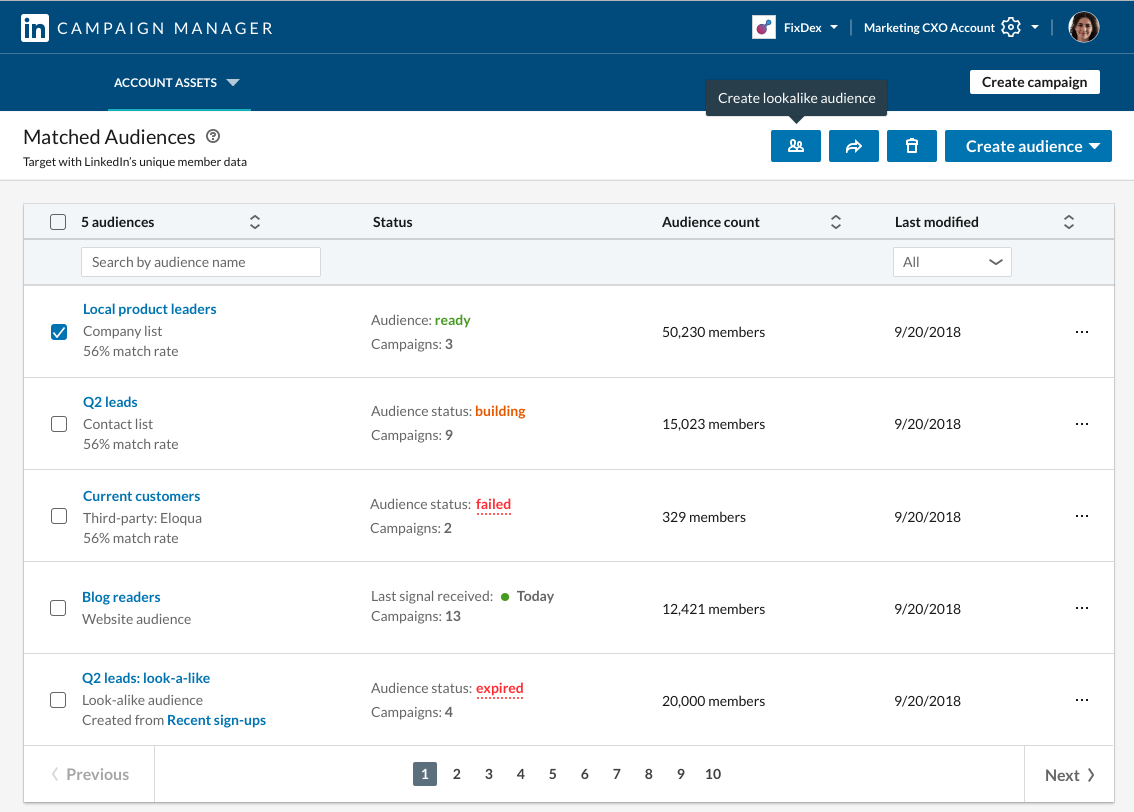1134x812 pixels.
Task: Open more options for Blog readers row
Action: pyautogui.click(x=1081, y=608)
